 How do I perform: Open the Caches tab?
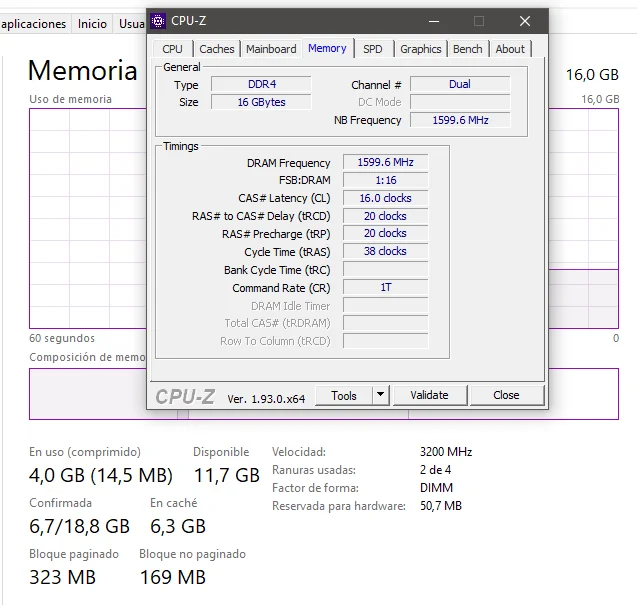(x=217, y=49)
